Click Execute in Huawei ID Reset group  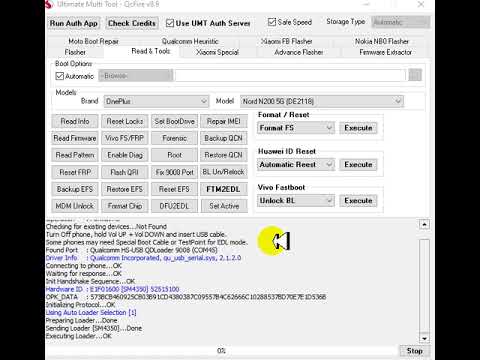[358, 164]
